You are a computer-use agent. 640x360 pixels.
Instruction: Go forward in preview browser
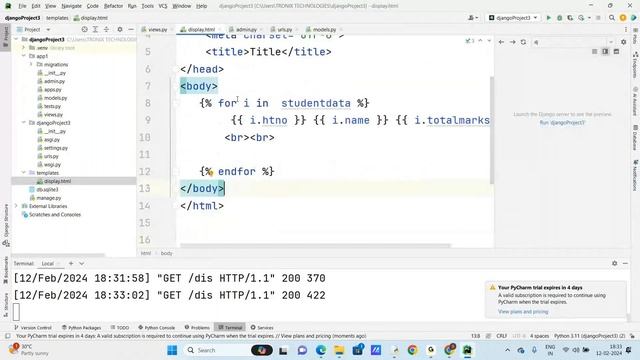[512, 42]
